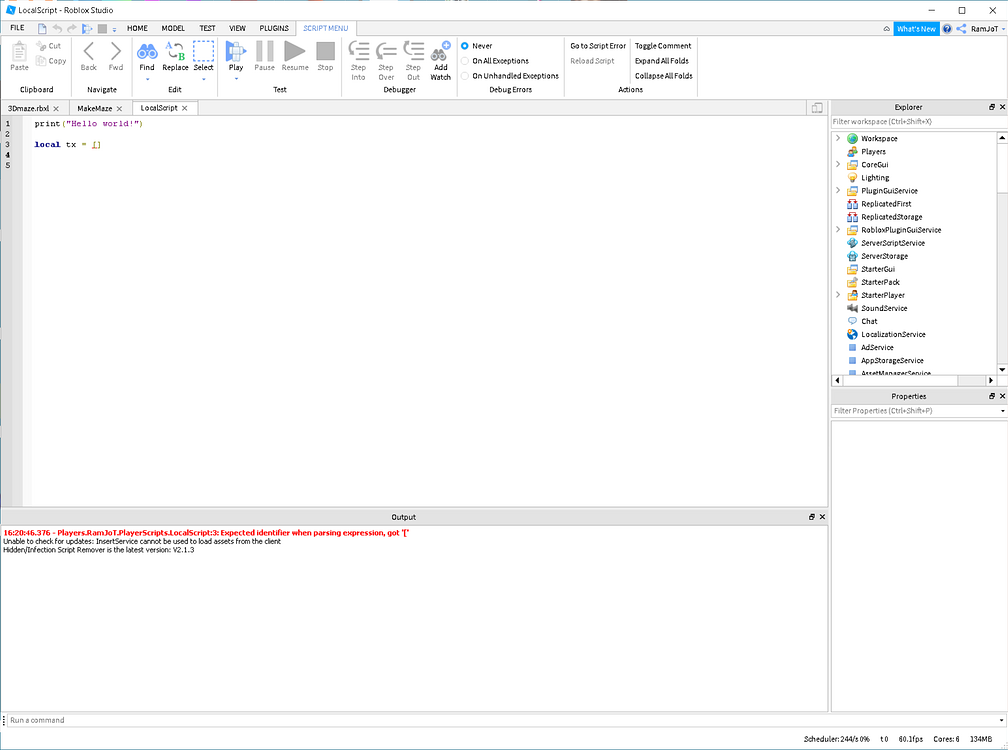Close the Properties panel
The height and width of the screenshot is (750, 1008).
pos(1002,396)
